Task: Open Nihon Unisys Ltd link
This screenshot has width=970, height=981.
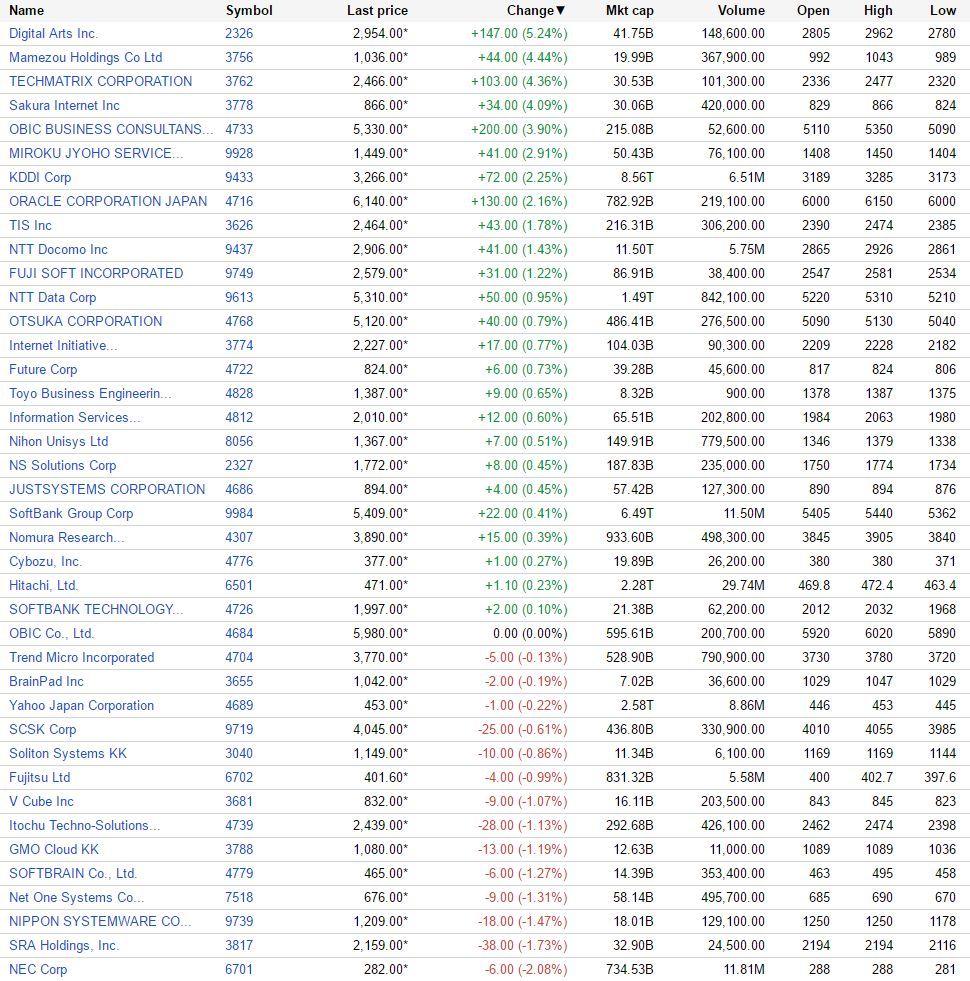Action: [59, 441]
